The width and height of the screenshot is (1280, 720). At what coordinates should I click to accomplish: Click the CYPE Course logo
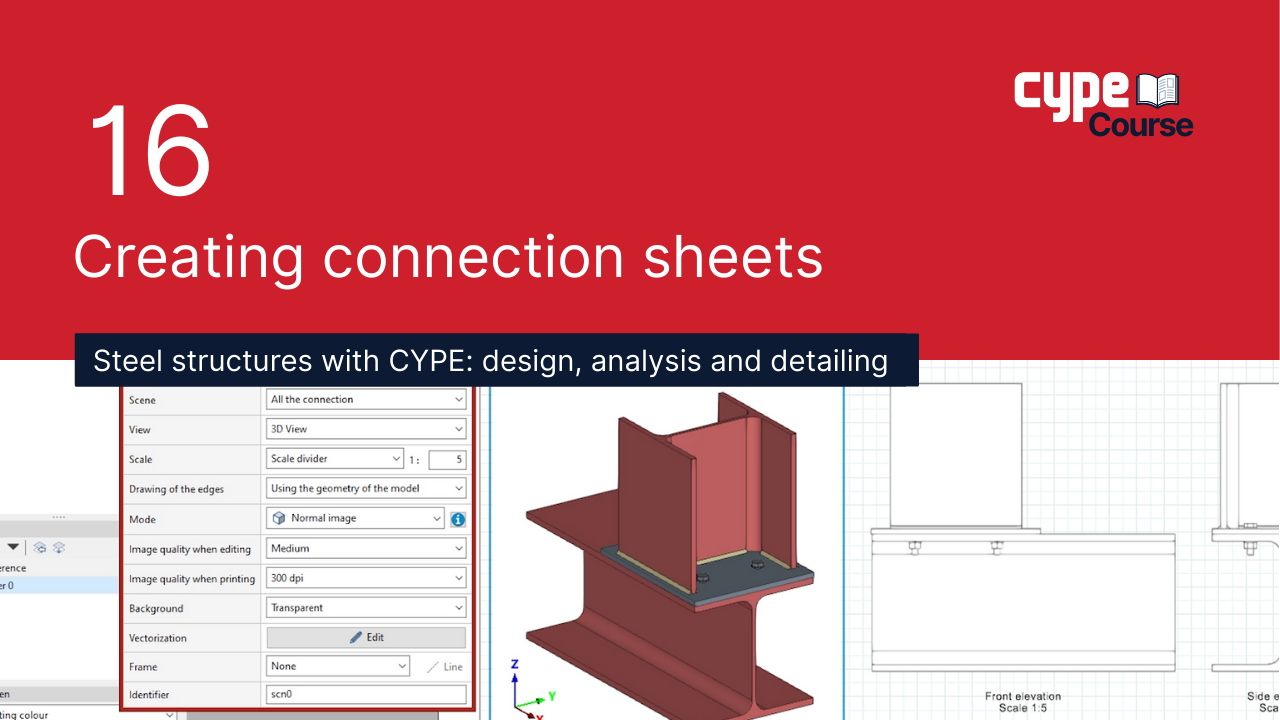(x=1104, y=103)
